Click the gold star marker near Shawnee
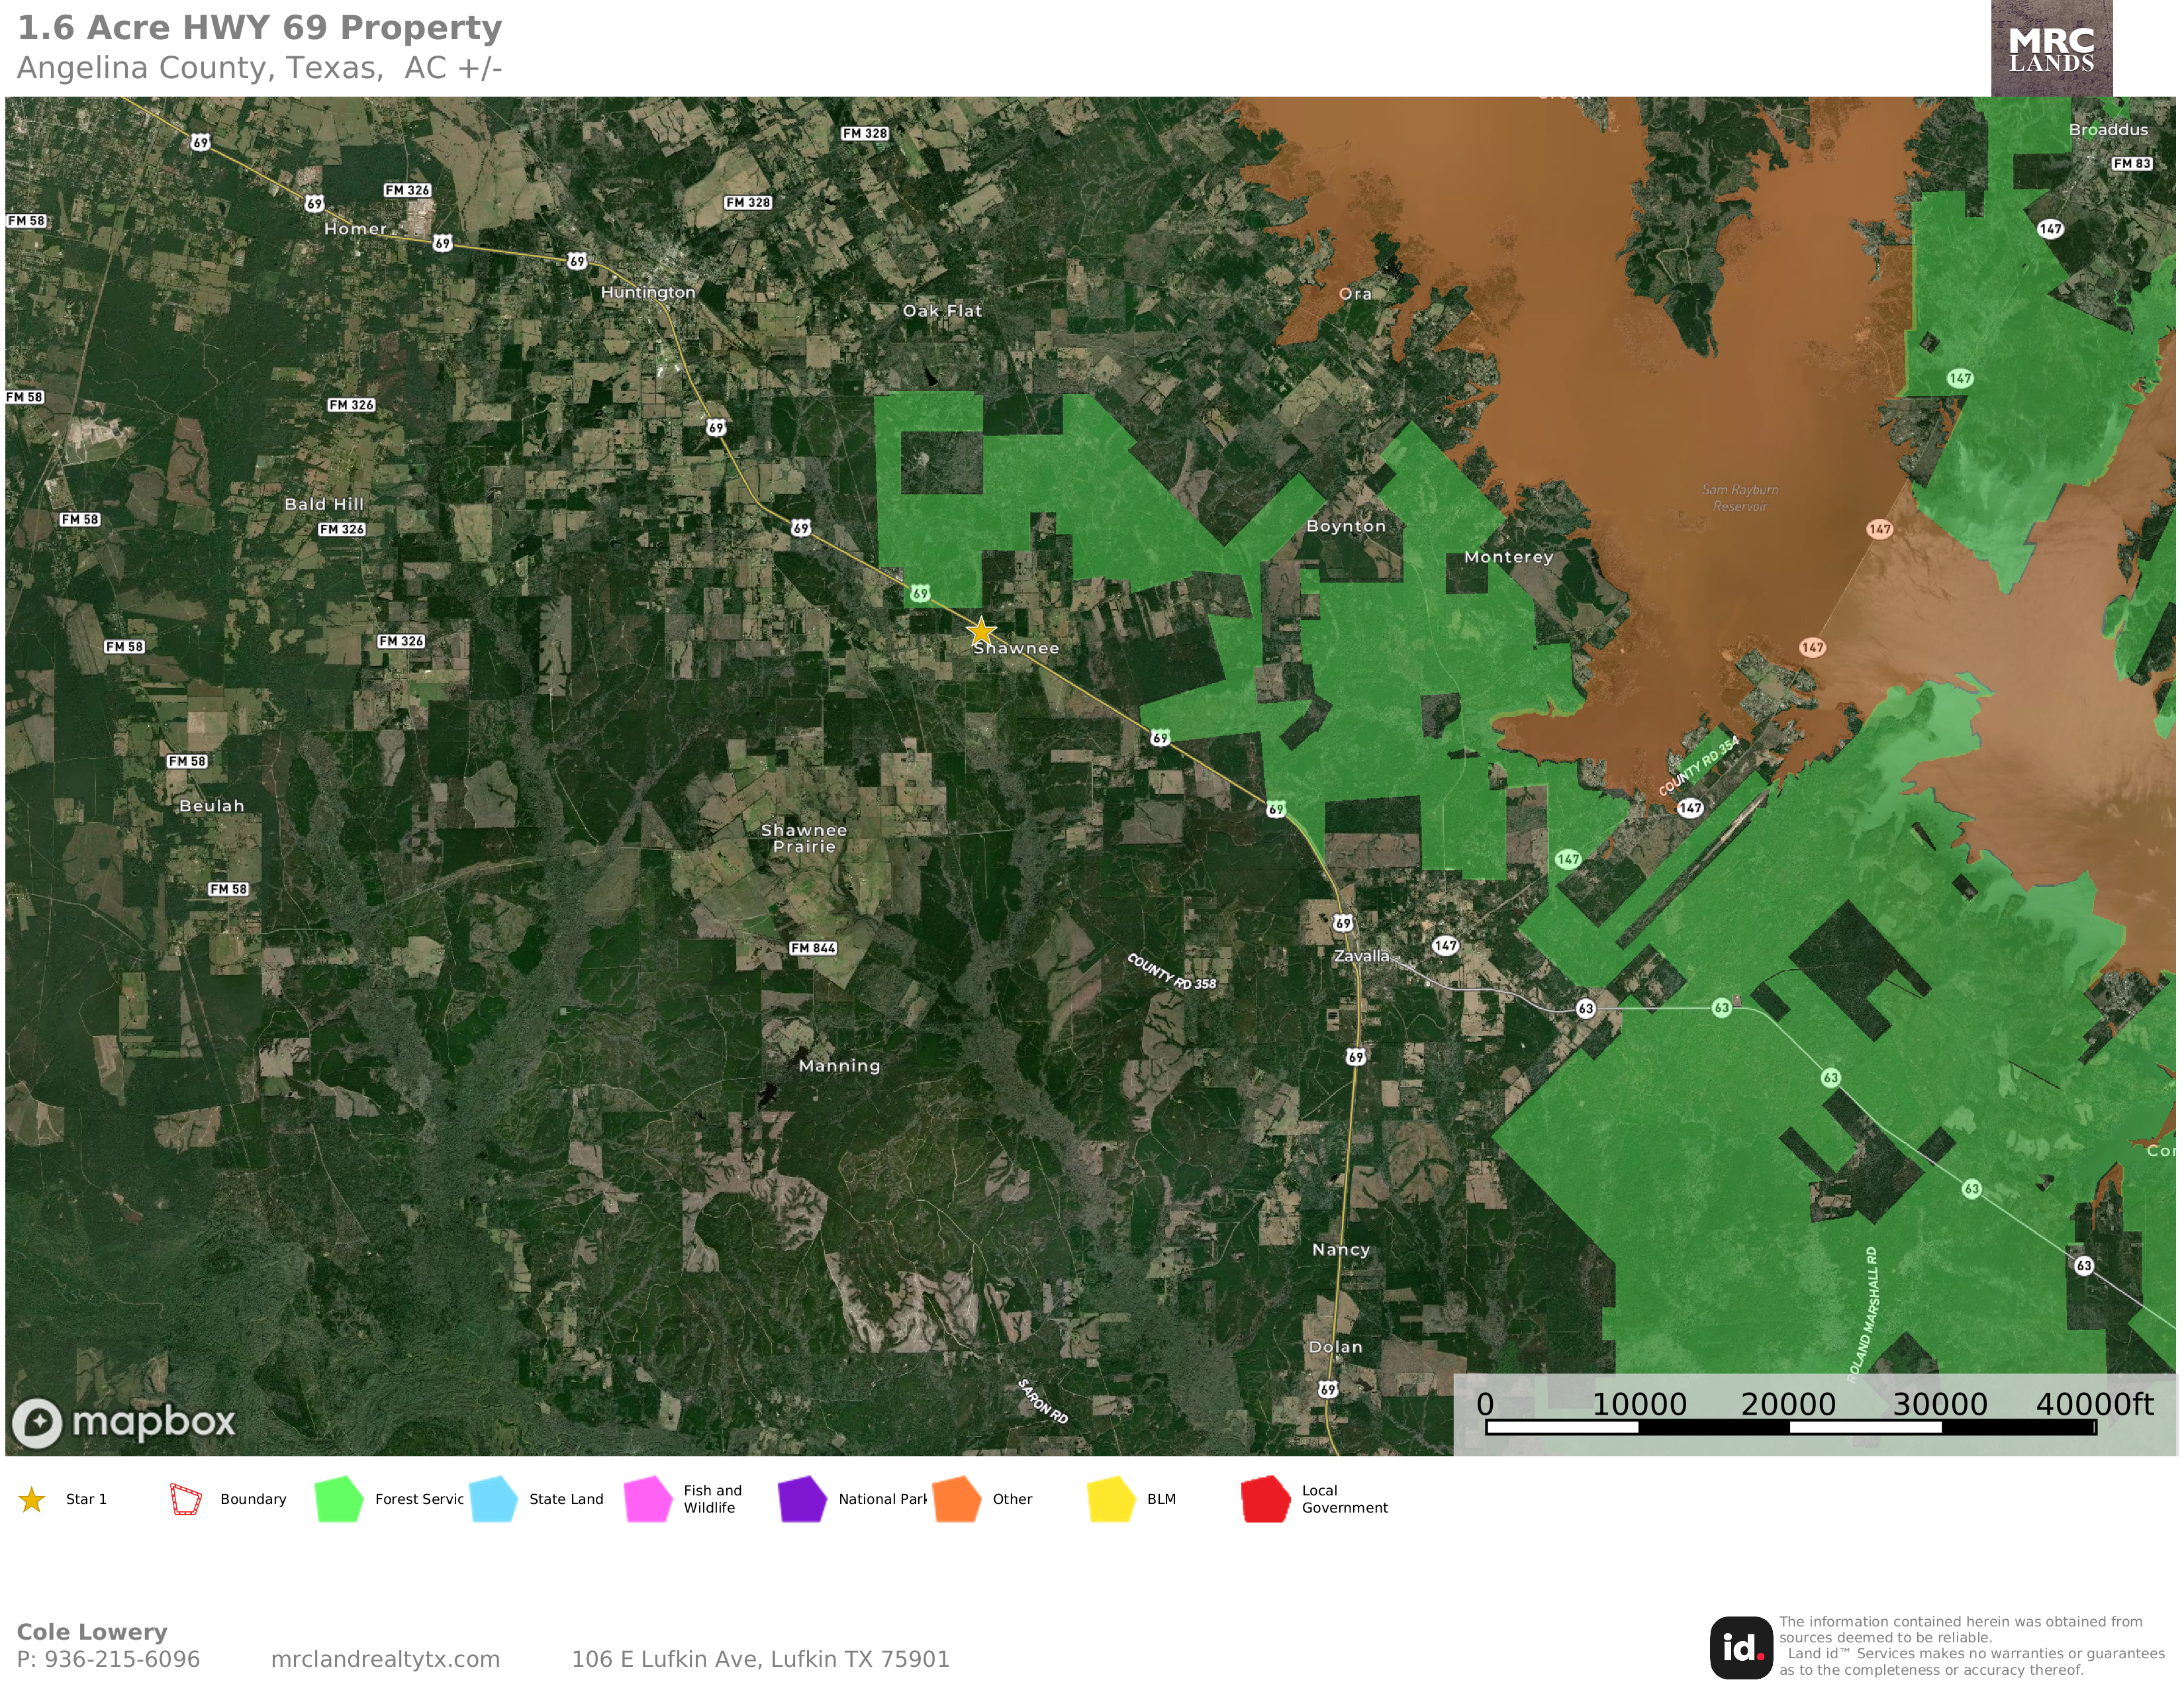The height and width of the screenshot is (1688, 2184). pyautogui.click(x=981, y=631)
